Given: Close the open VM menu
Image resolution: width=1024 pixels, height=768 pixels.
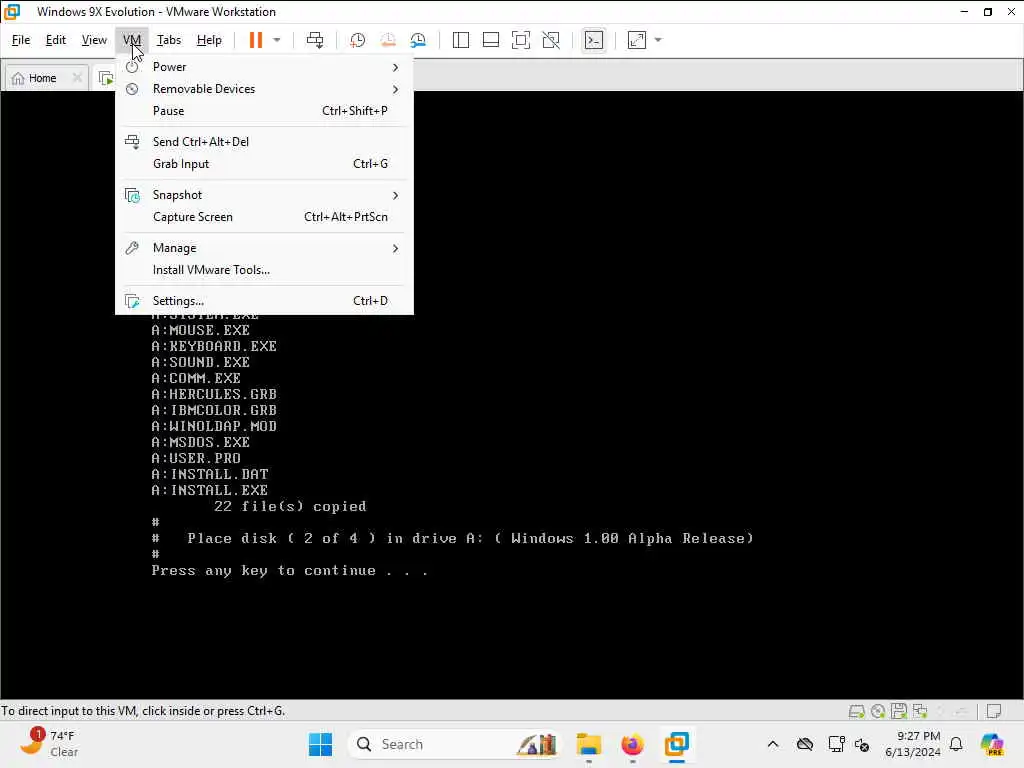Looking at the screenshot, I should point(132,40).
